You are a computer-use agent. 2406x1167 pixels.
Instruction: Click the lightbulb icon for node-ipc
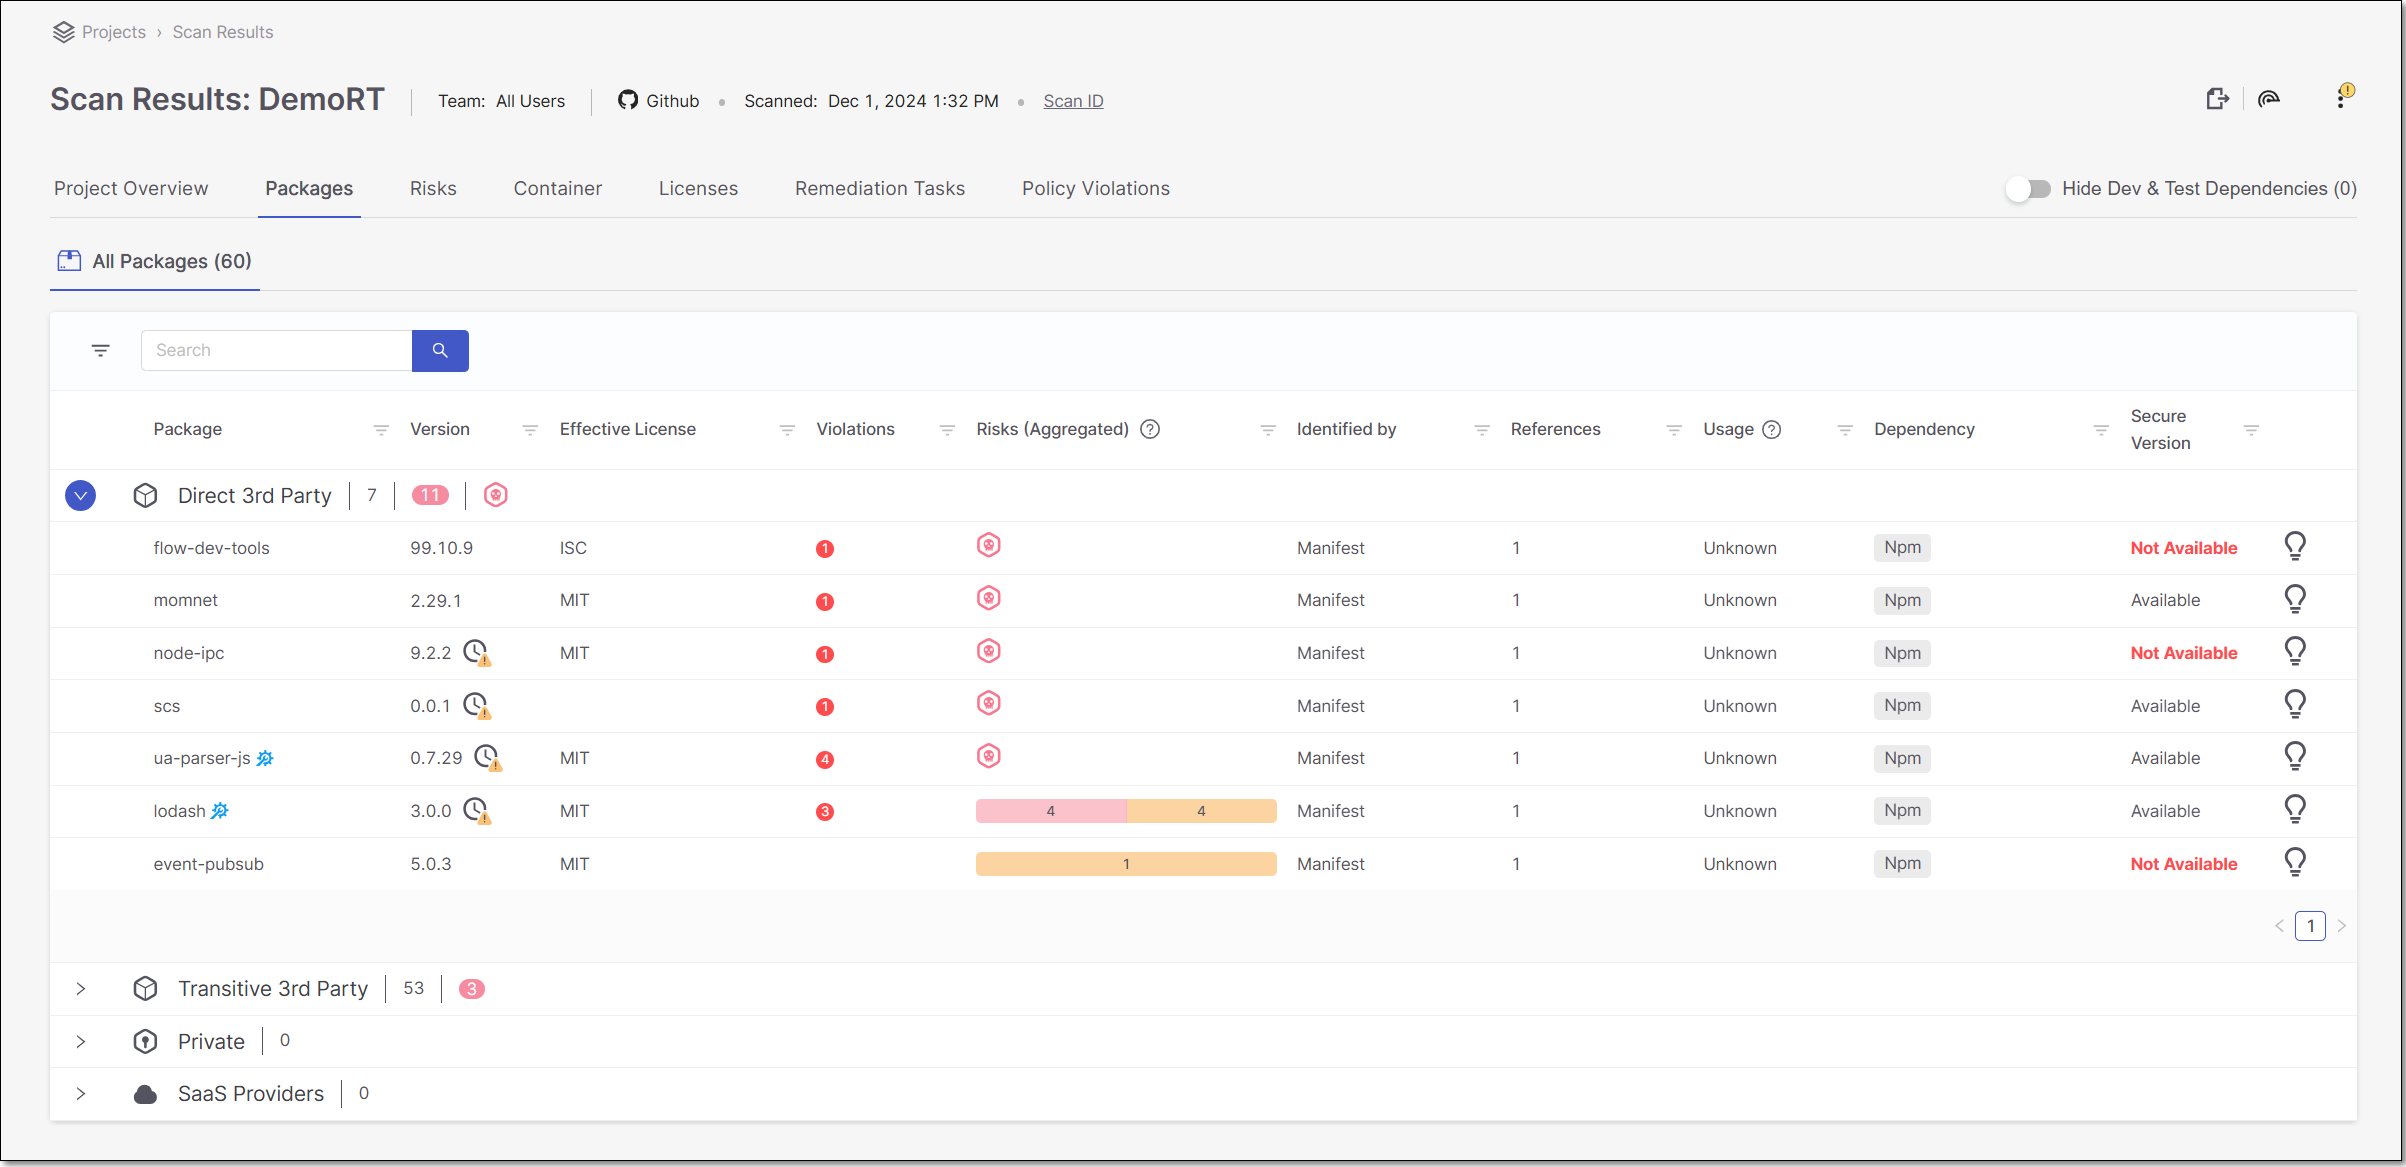[x=2295, y=652]
